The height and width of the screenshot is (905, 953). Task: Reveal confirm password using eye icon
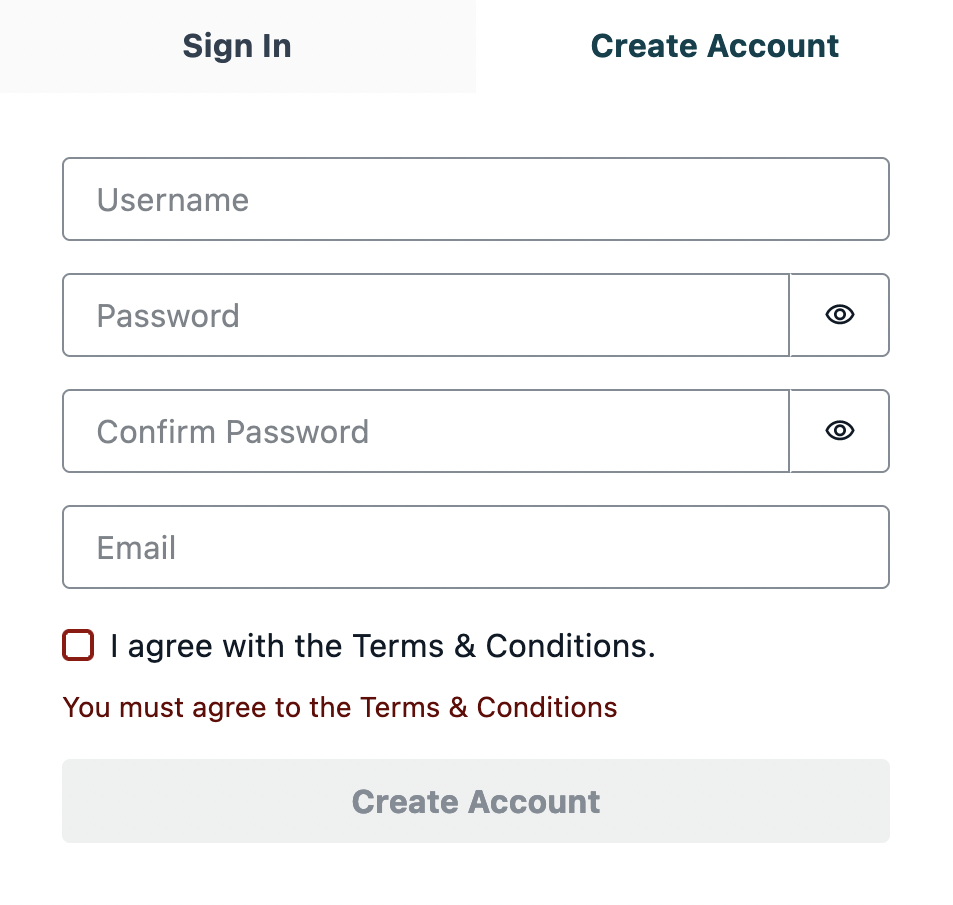coord(840,431)
